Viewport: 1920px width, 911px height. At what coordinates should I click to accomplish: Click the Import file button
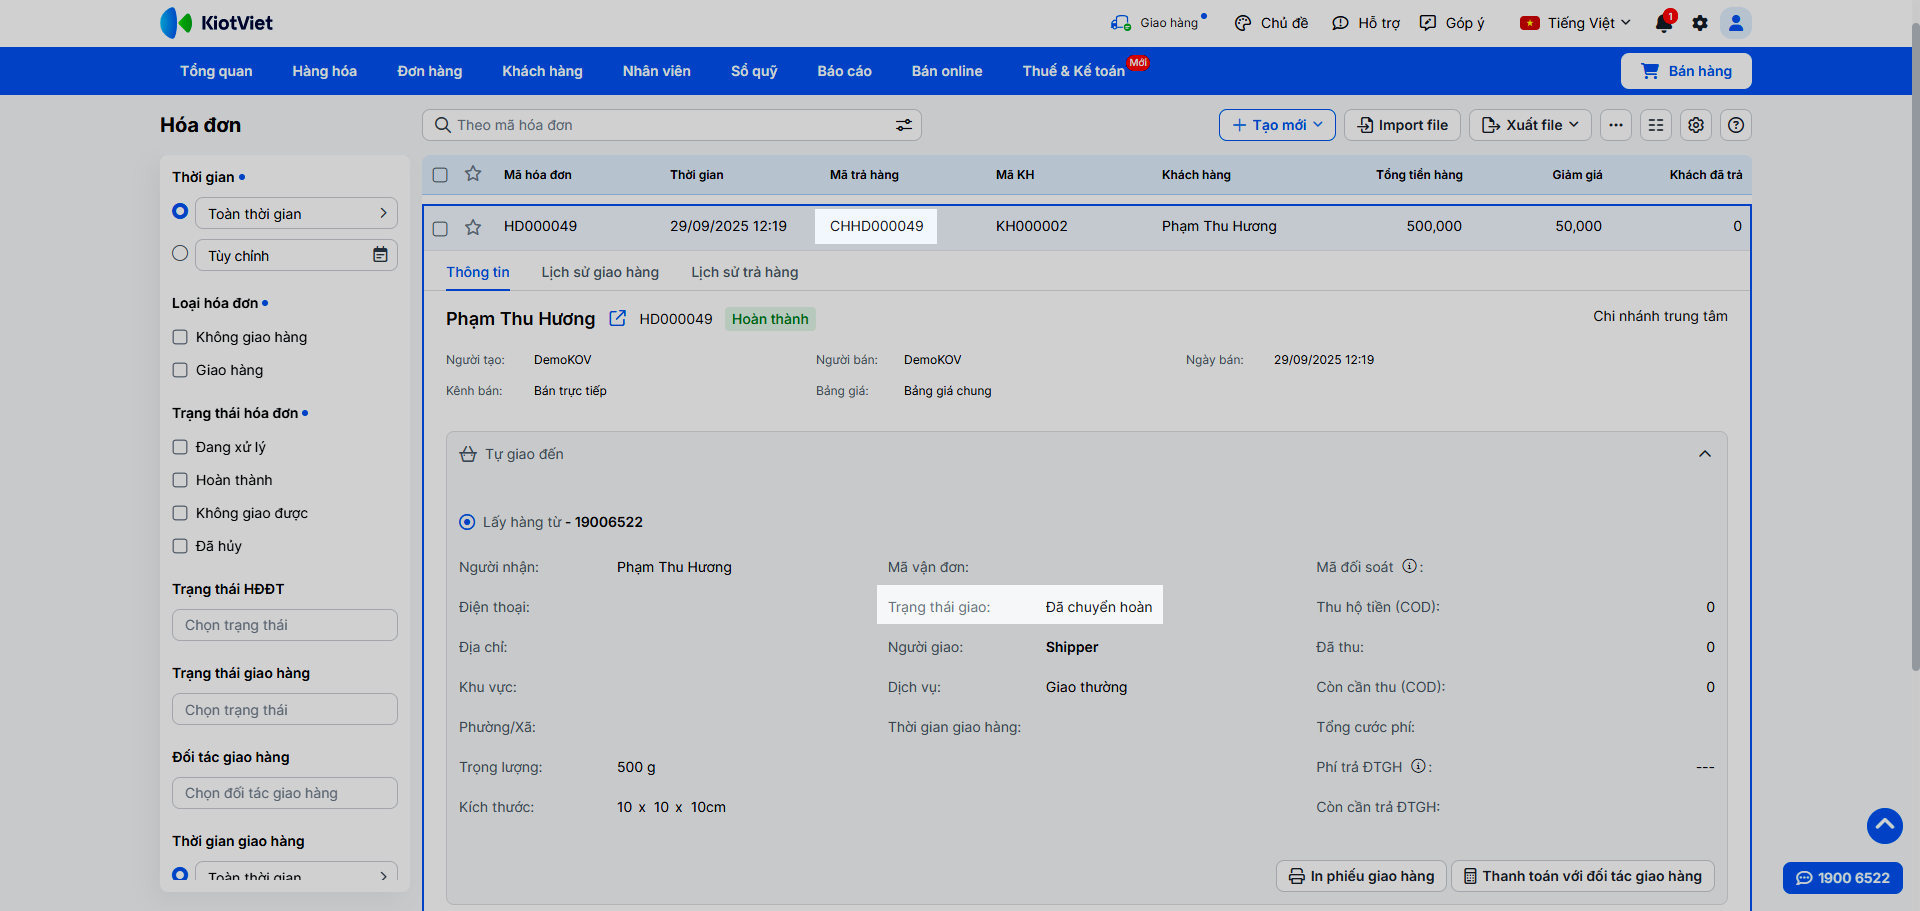click(x=1402, y=125)
